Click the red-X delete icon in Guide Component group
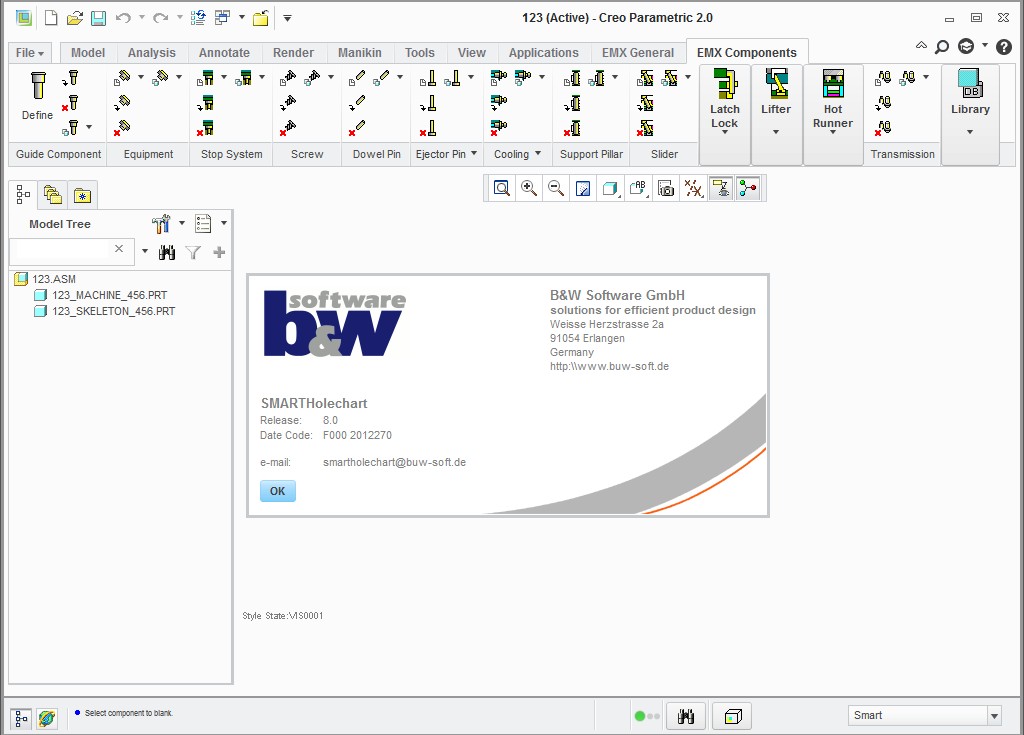The image size is (1024, 735). (x=70, y=103)
